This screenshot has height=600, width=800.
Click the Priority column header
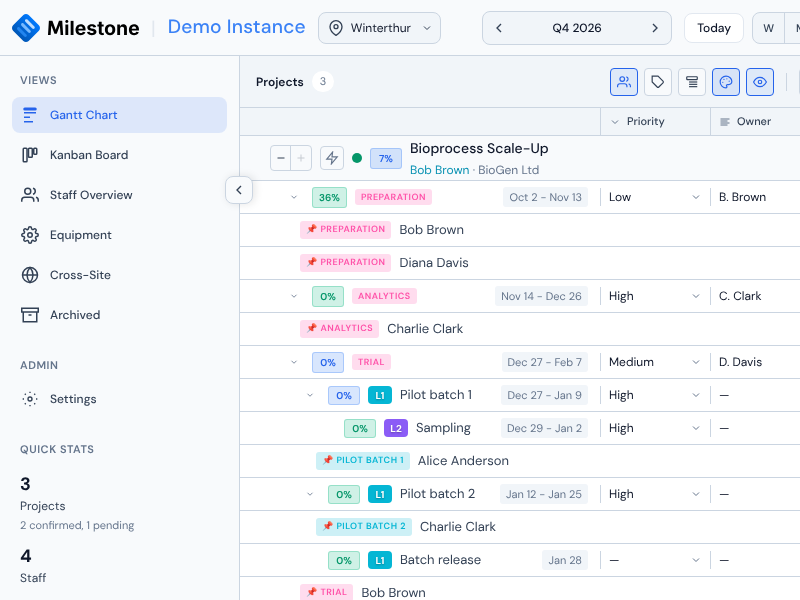(x=655, y=121)
